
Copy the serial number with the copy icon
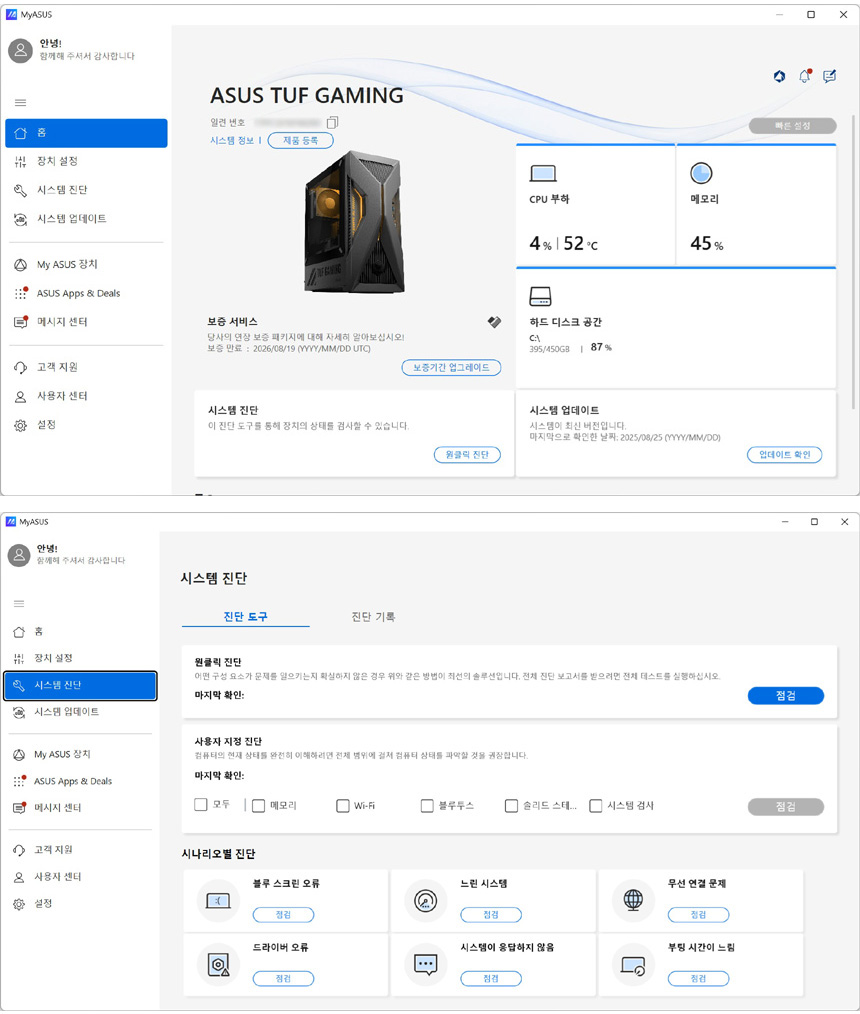(333, 122)
